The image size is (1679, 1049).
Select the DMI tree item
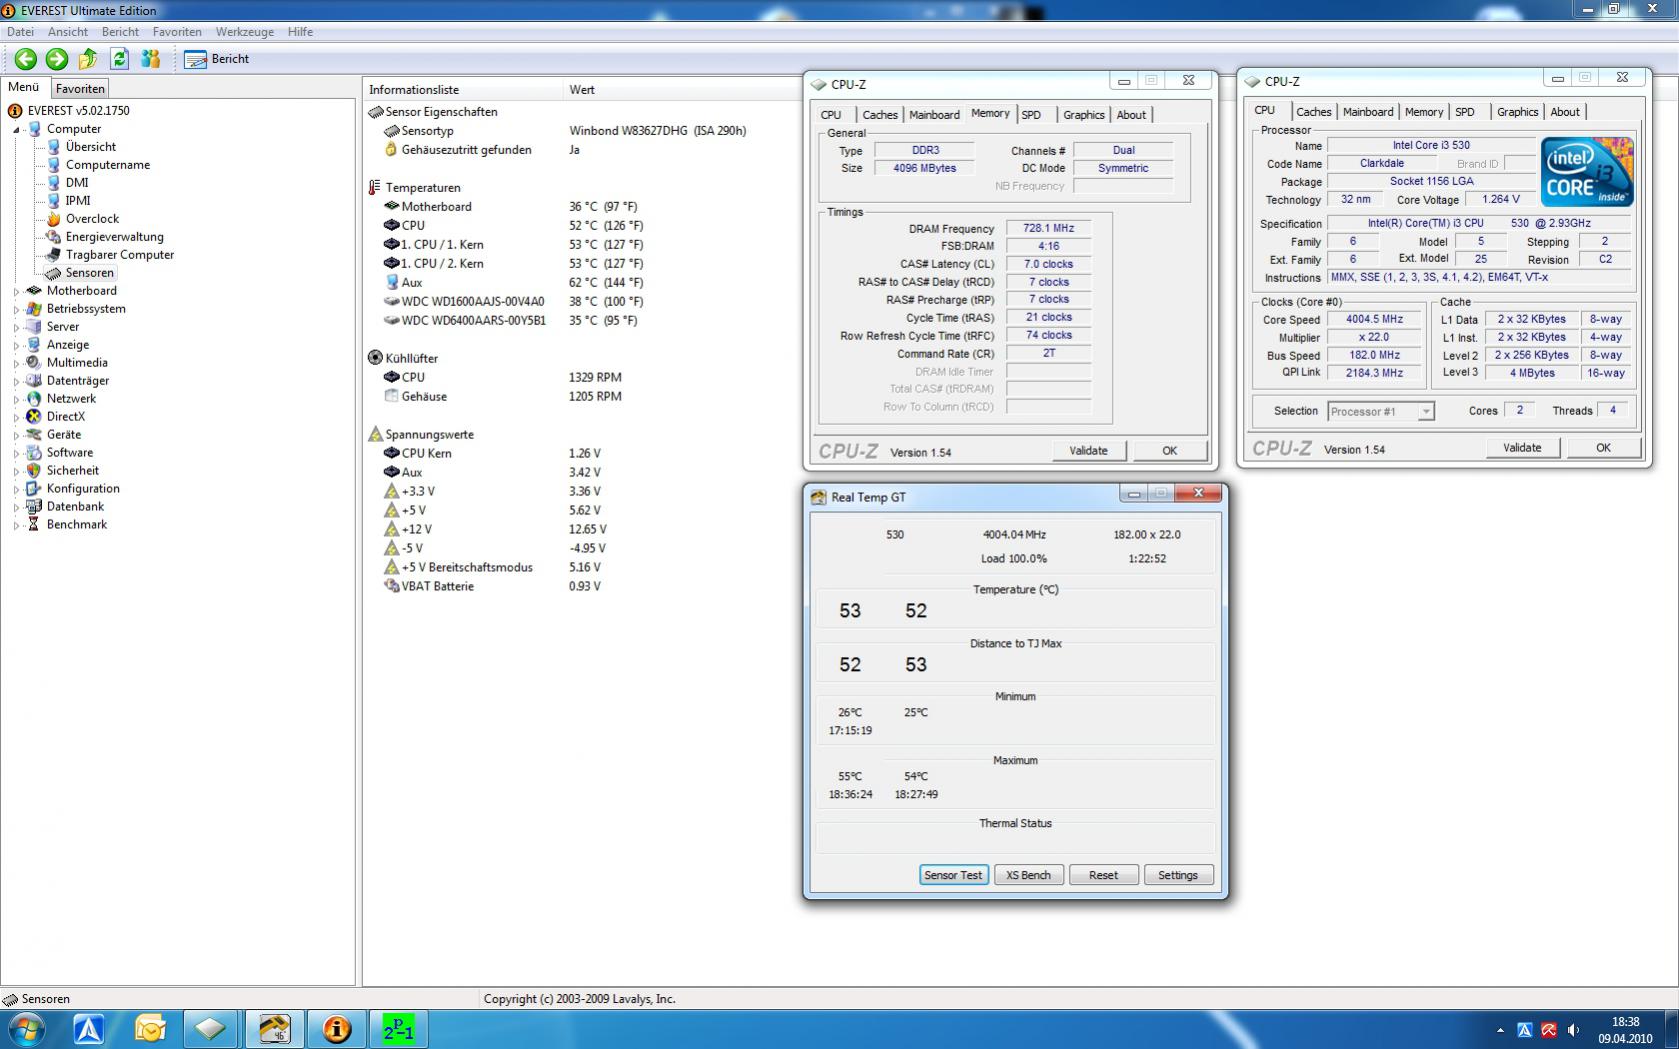77,183
